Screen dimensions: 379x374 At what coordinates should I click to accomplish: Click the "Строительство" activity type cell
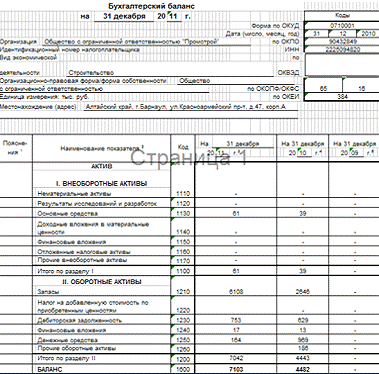click(170, 73)
